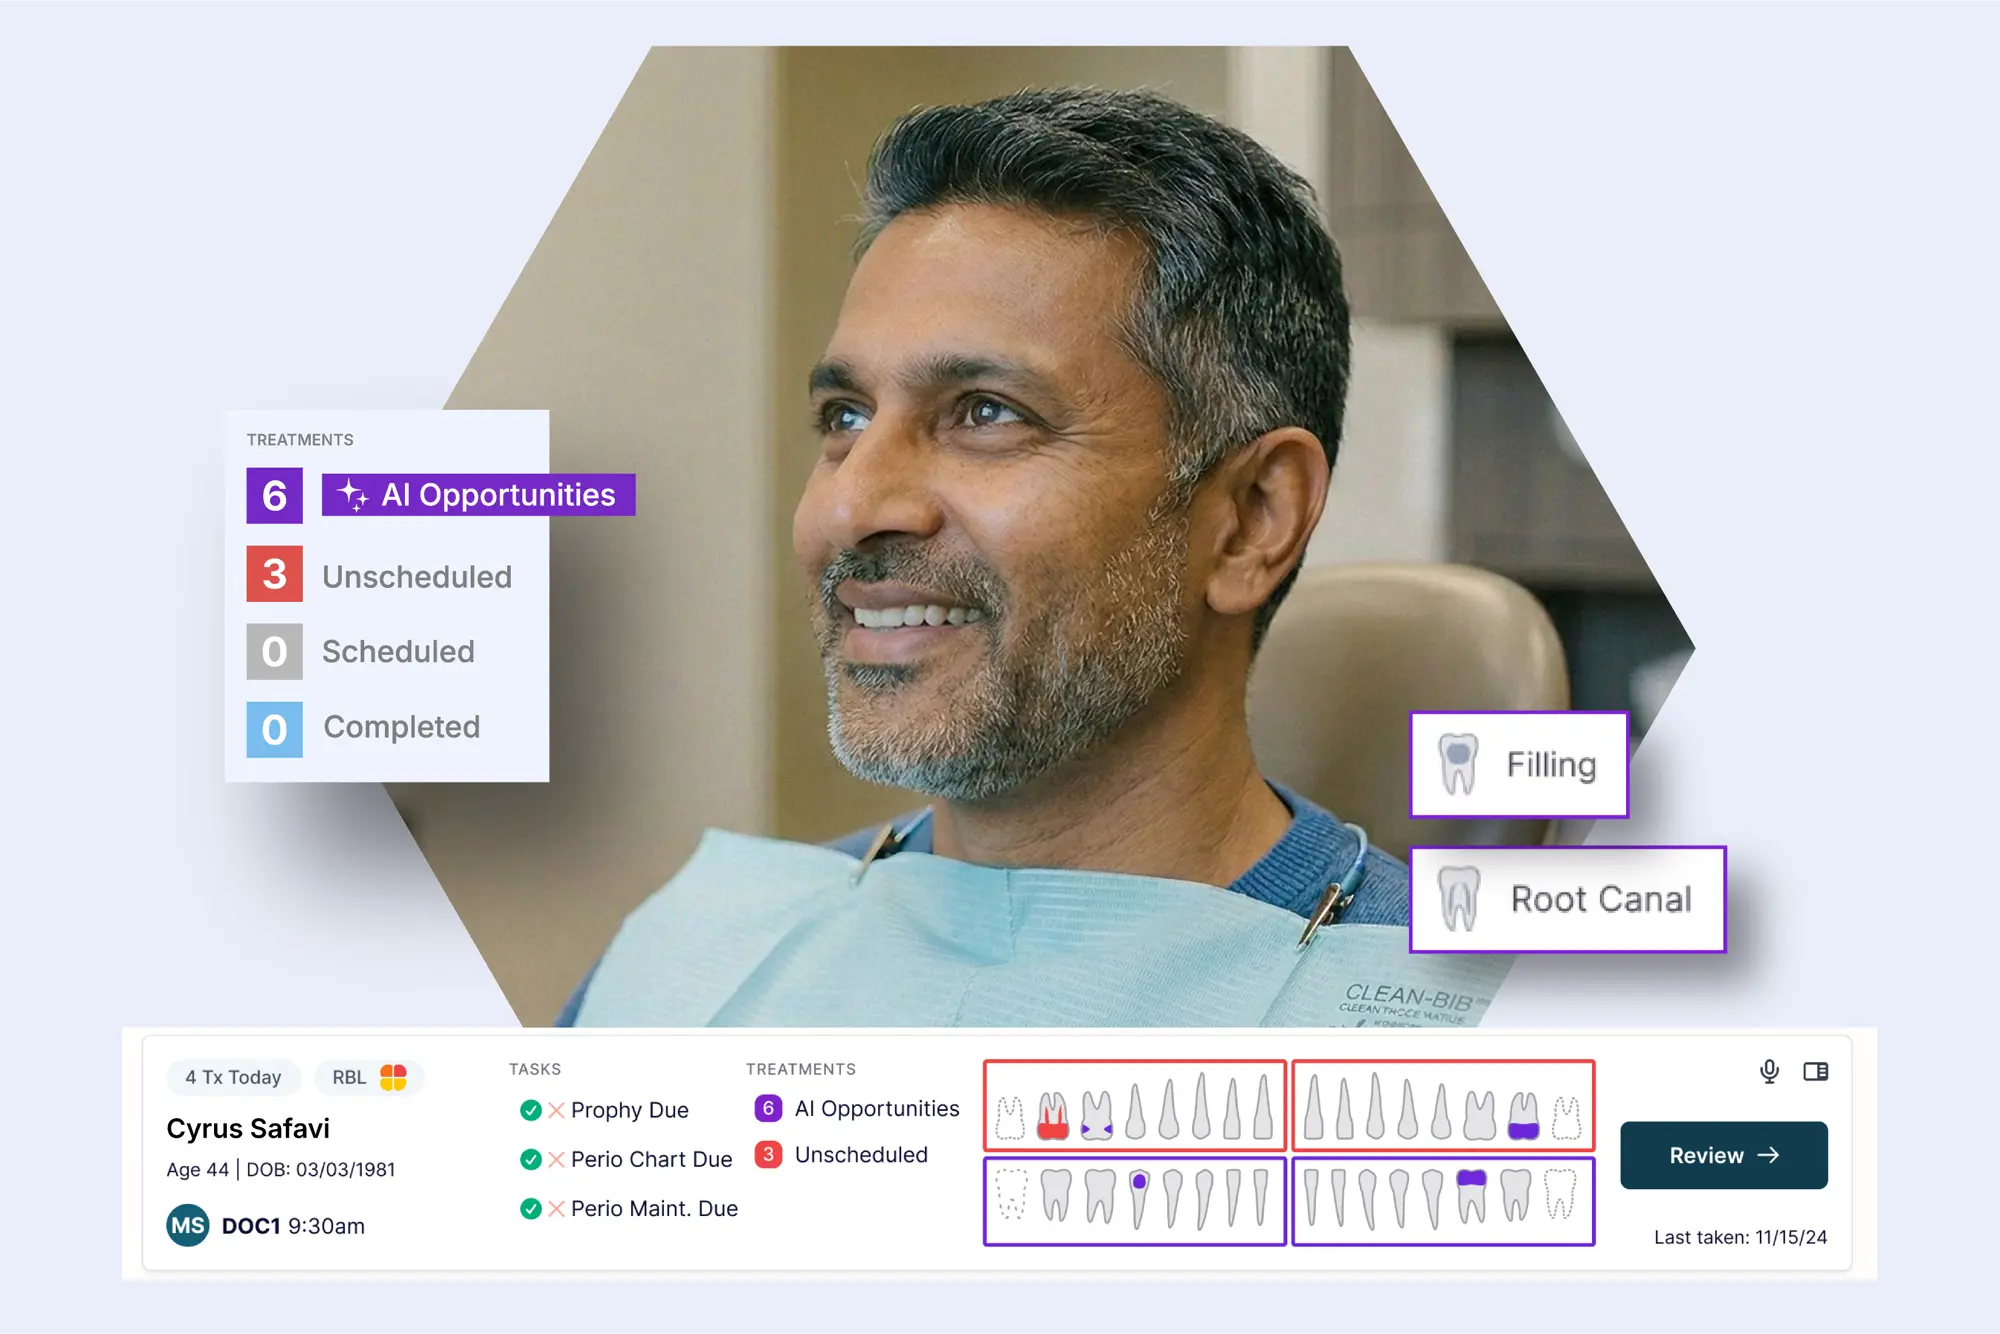Check the green tick for Prophy Due

(x=531, y=1110)
